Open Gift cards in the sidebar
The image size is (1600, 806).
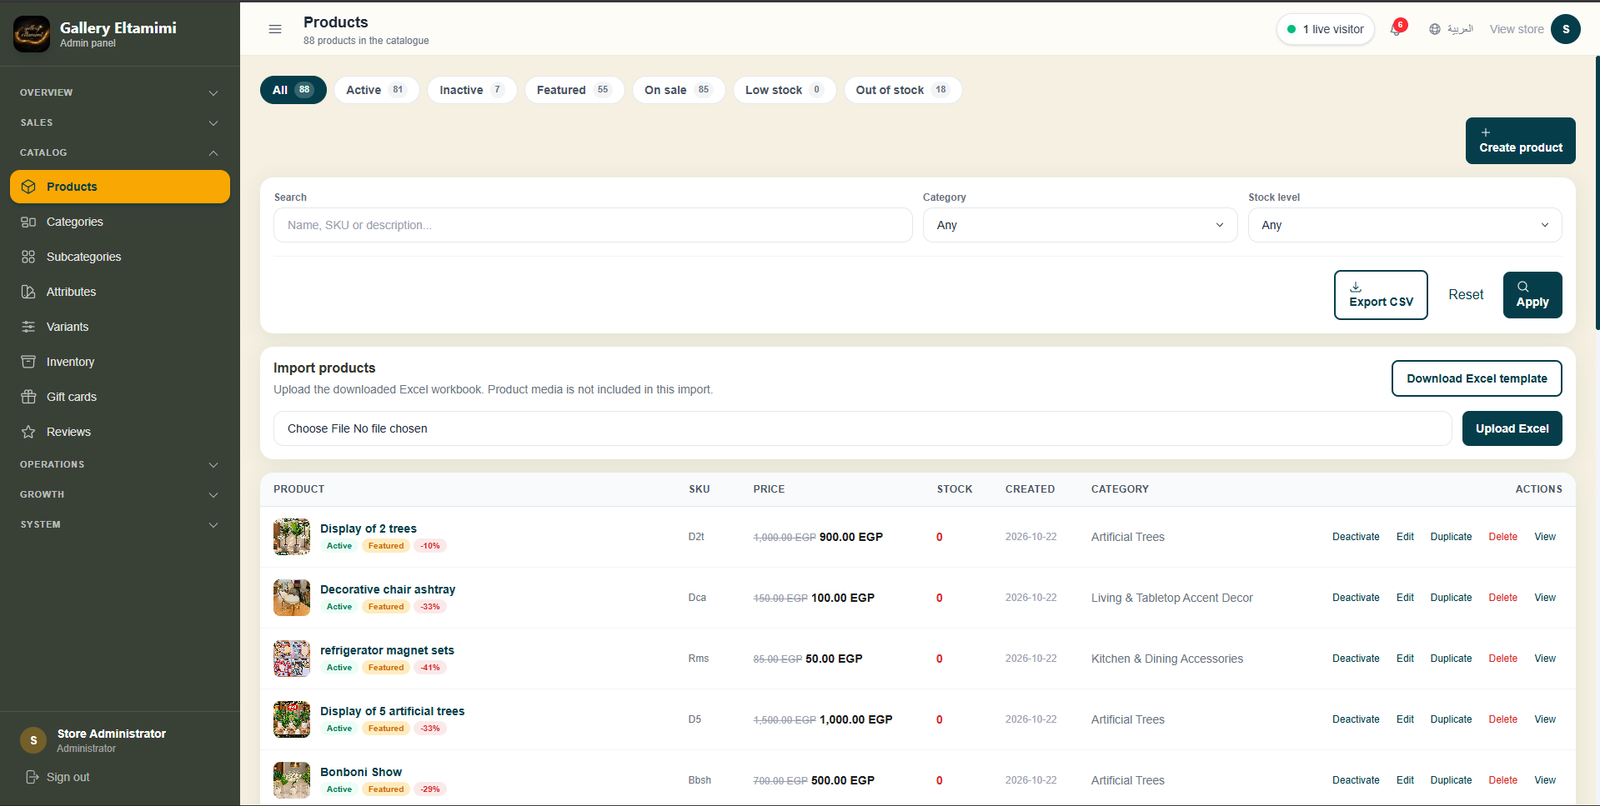120,397
